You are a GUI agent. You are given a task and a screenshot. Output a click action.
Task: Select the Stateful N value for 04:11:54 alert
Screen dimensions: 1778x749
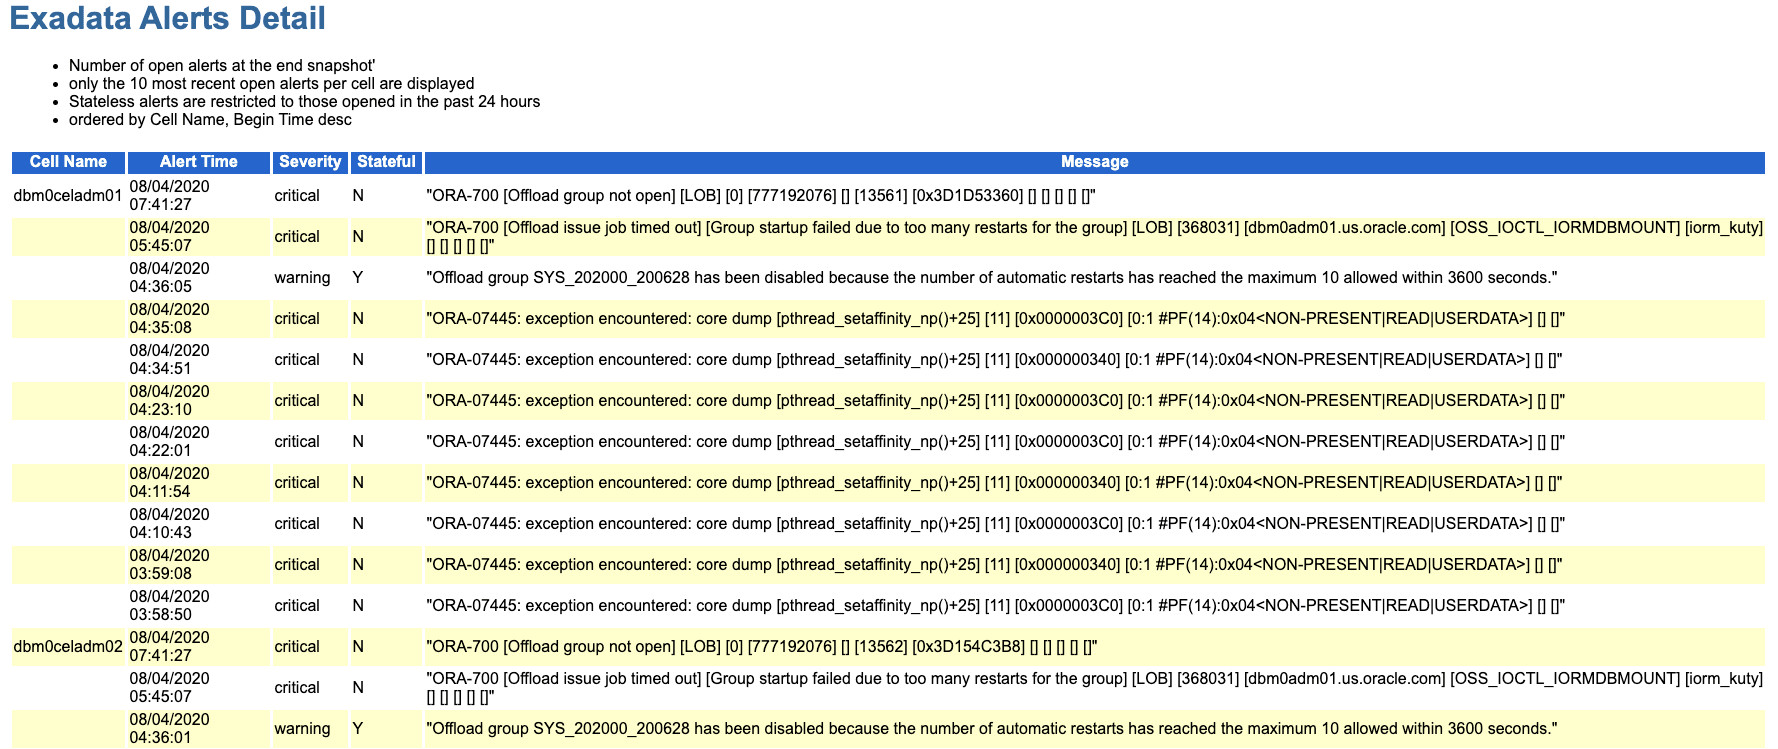pos(358,483)
